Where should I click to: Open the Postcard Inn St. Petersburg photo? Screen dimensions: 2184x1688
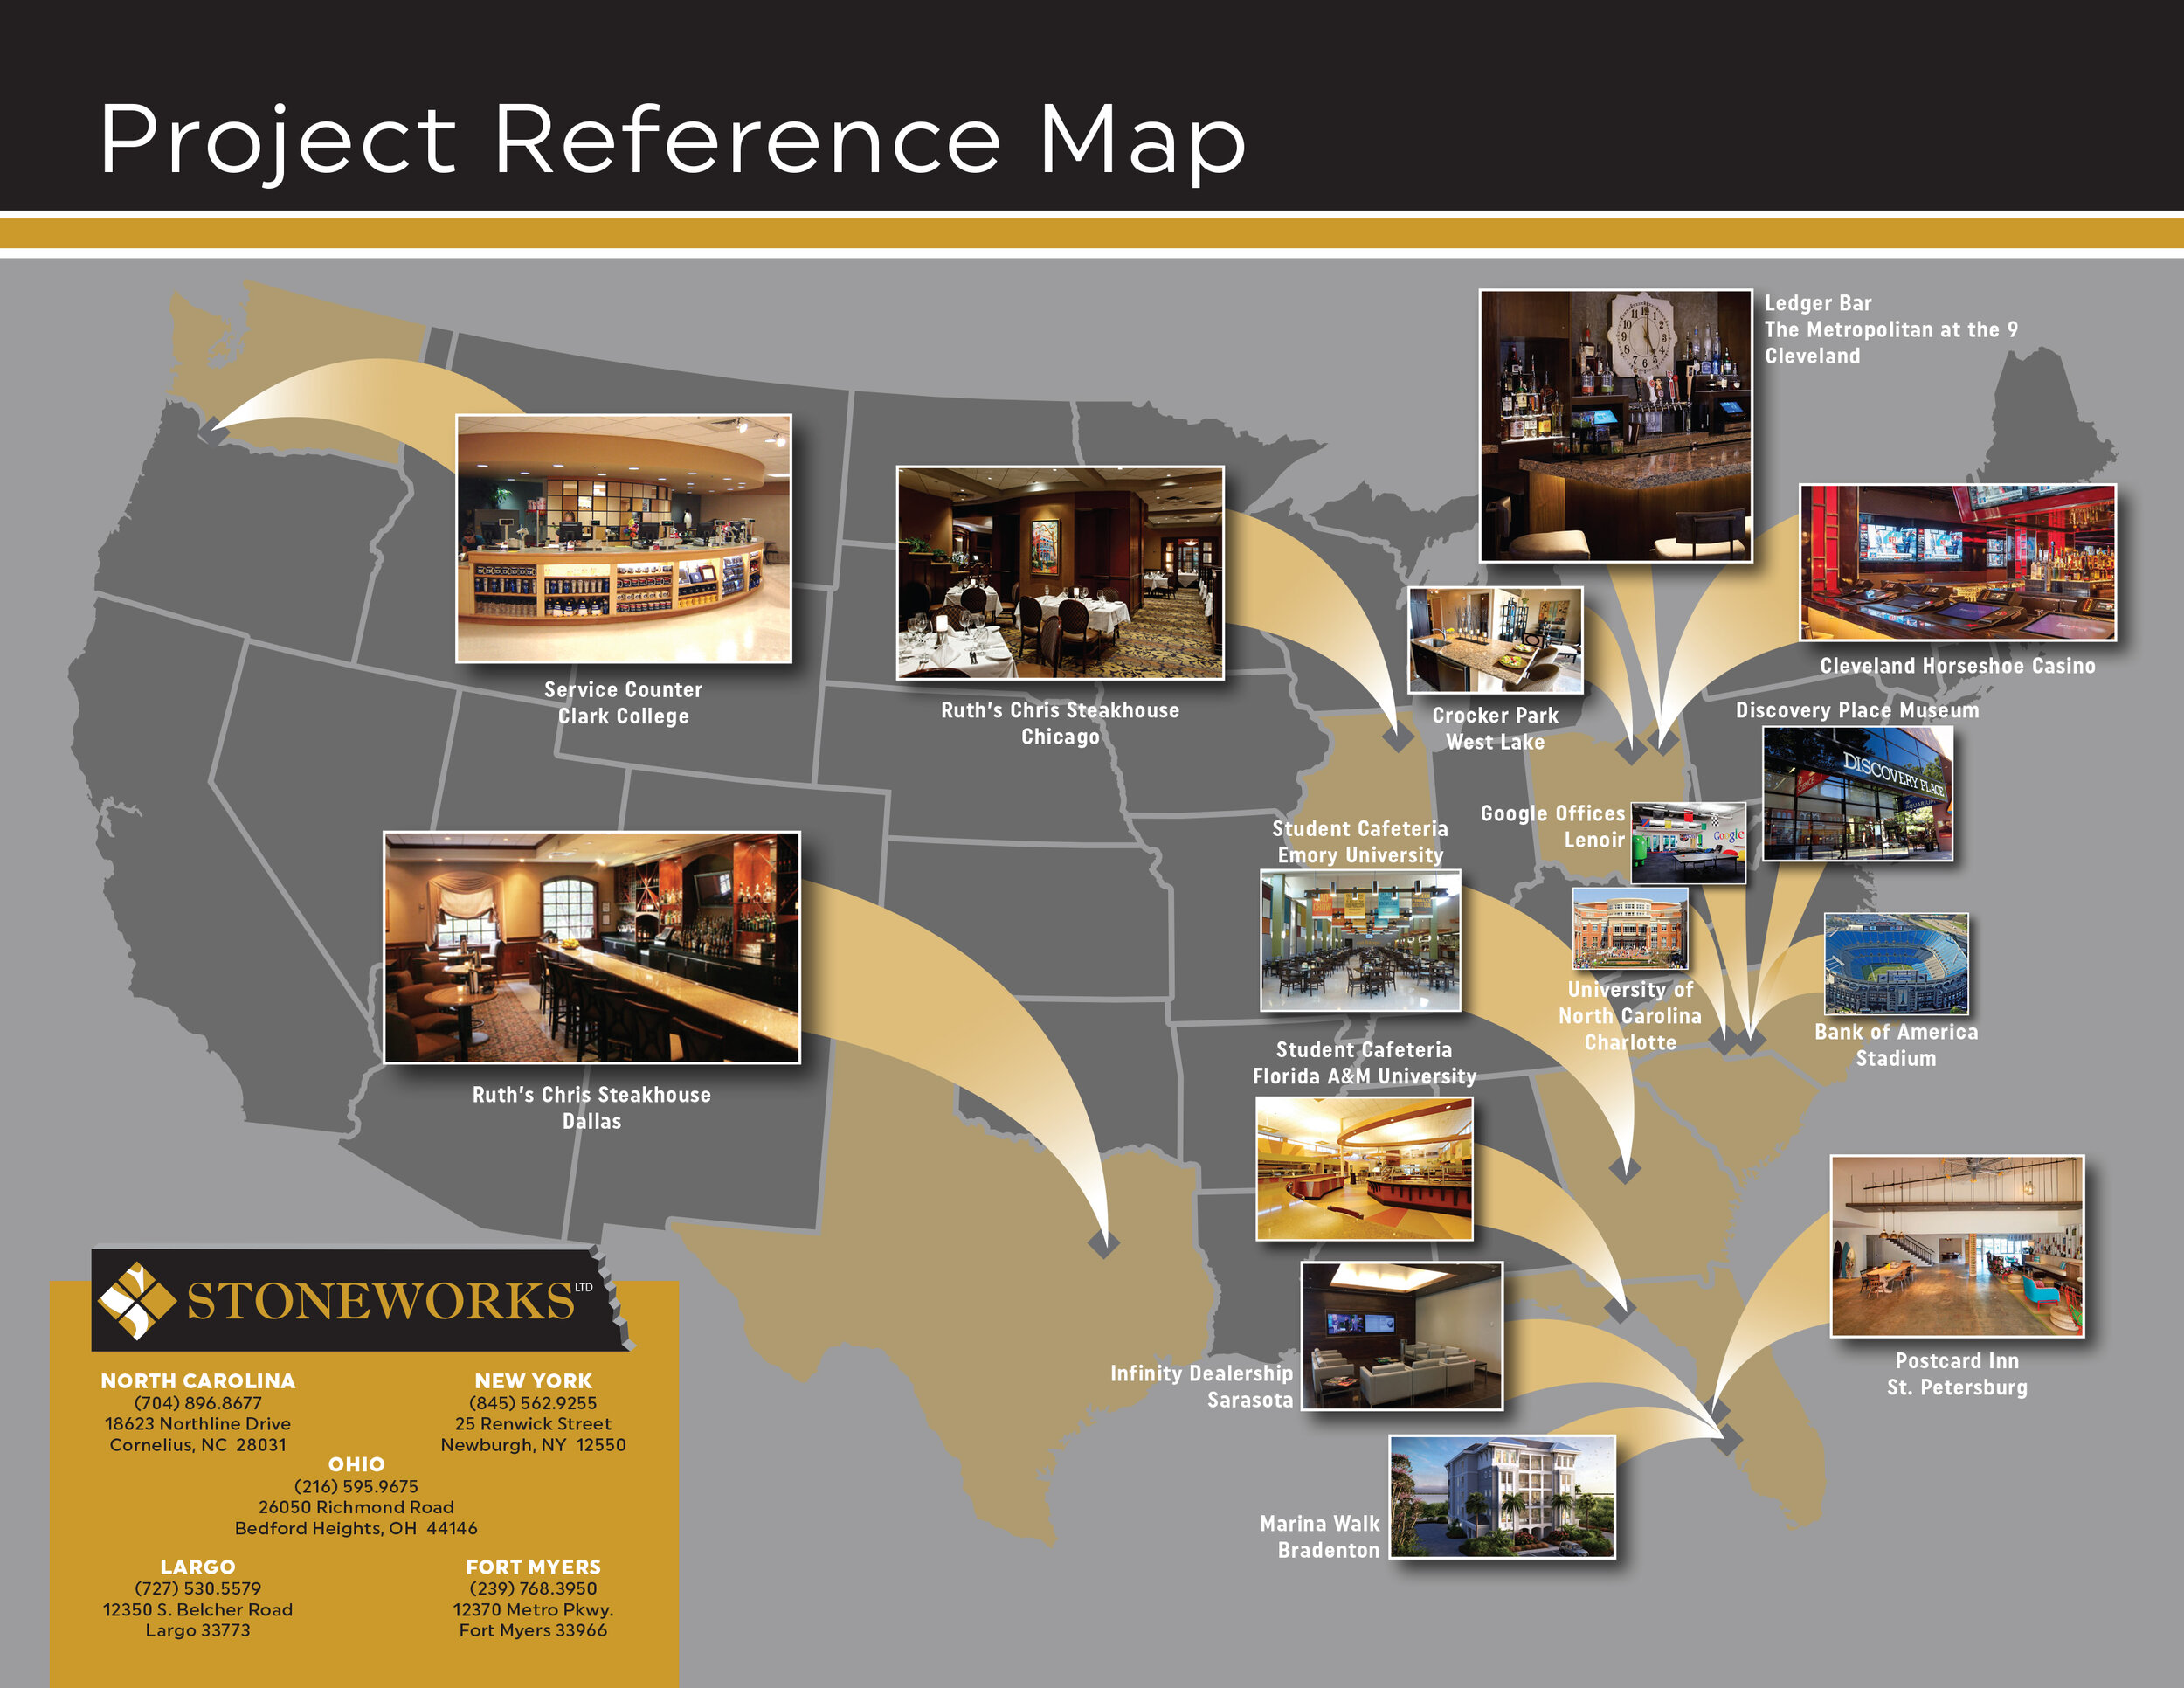click(1957, 1246)
